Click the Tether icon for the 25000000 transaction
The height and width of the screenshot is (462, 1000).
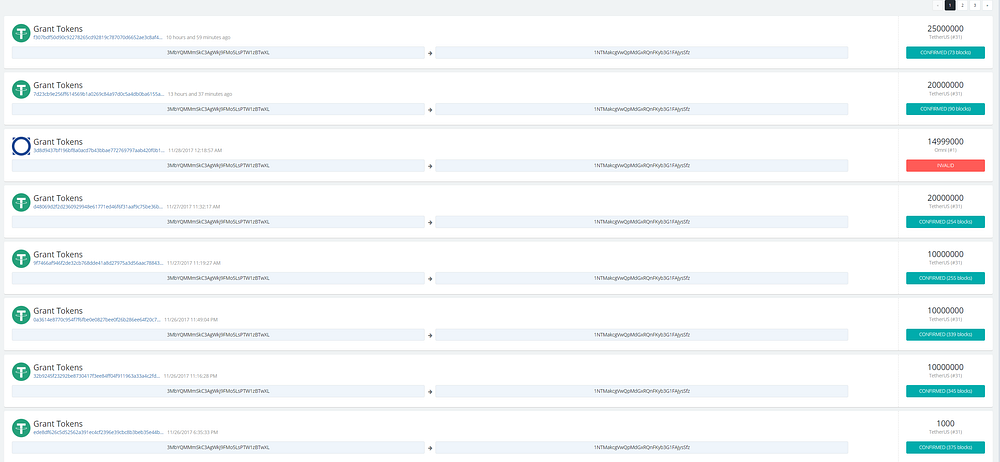coord(22,33)
